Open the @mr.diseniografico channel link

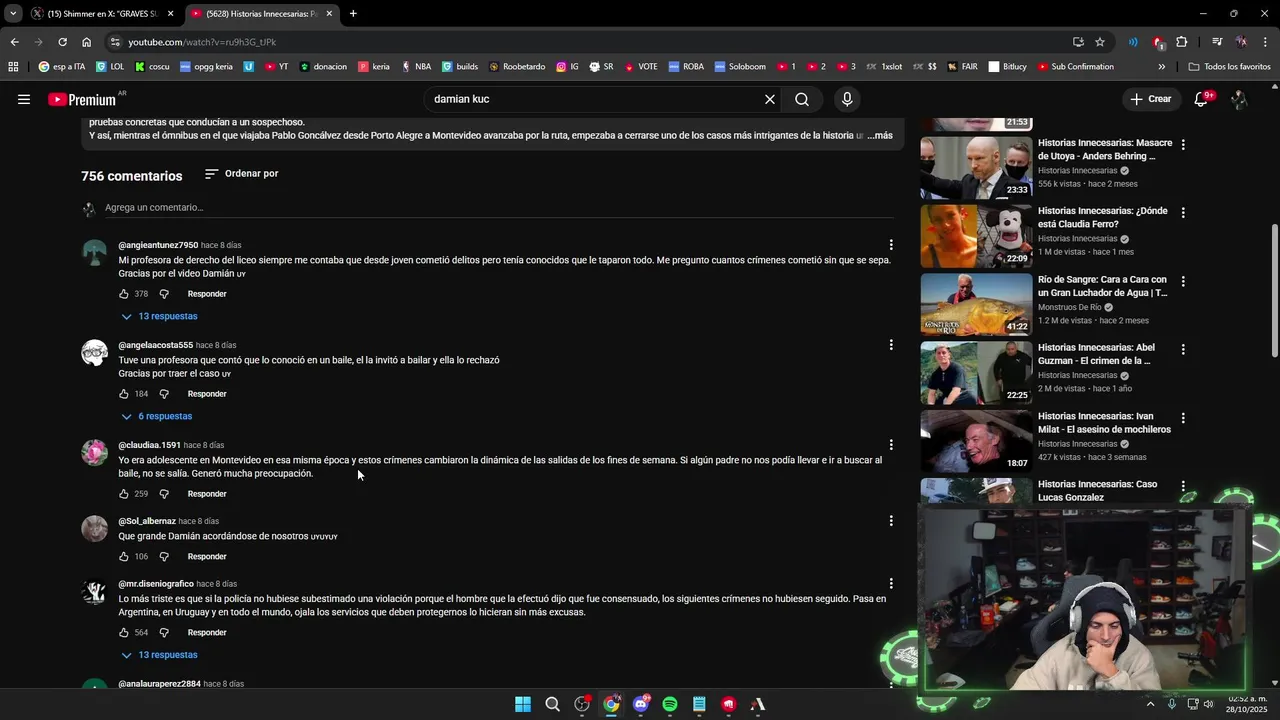[x=156, y=584]
